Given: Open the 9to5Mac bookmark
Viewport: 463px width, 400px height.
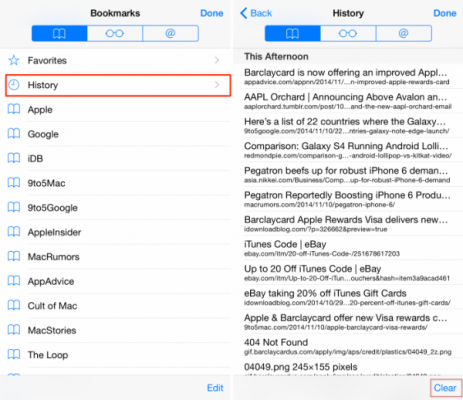Looking at the screenshot, I should [116, 183].
